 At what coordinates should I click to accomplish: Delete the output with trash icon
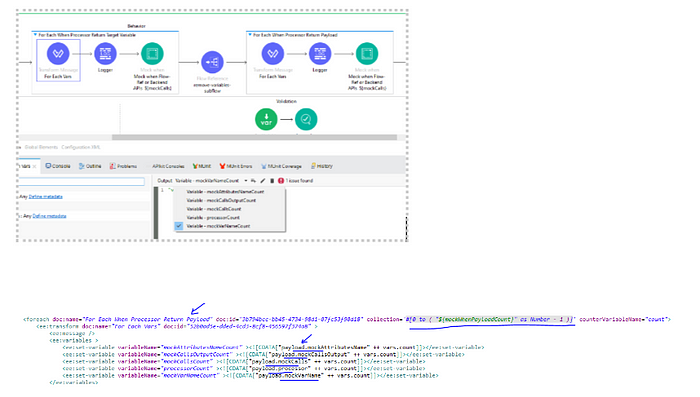[271, 181]
